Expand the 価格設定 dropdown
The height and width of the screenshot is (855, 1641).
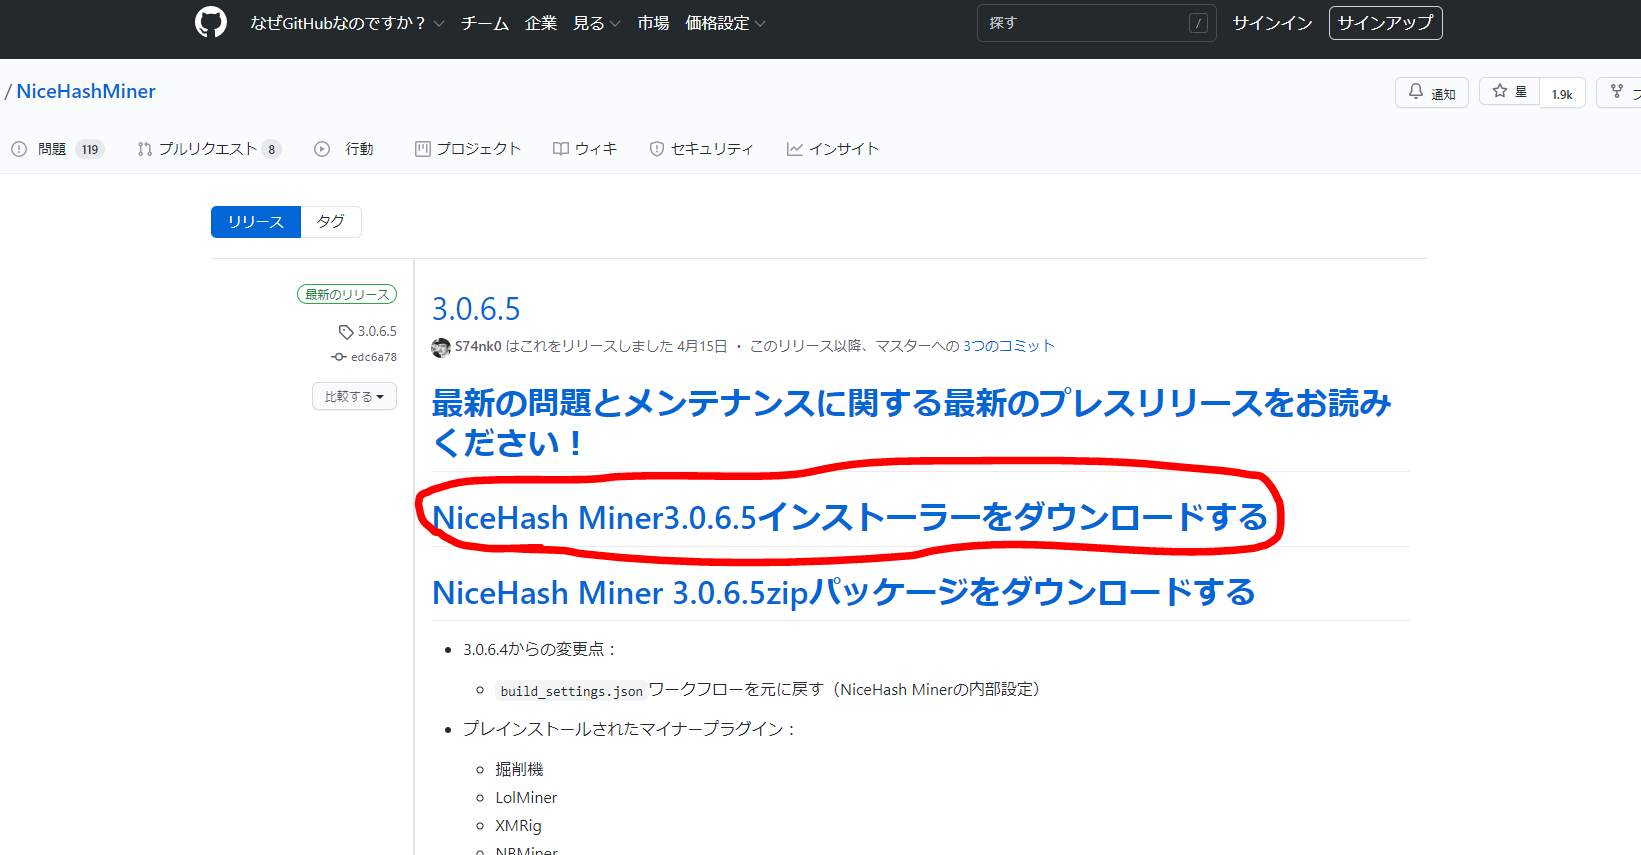coord(725,23)
